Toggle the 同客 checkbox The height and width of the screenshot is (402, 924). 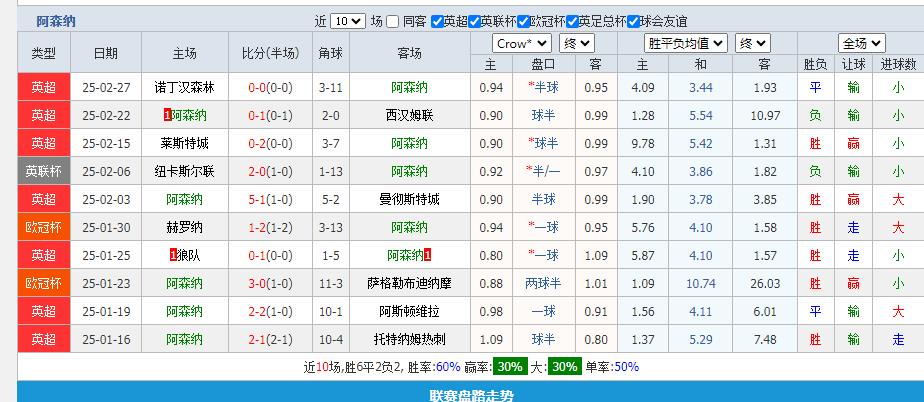[x=392, y=22]
